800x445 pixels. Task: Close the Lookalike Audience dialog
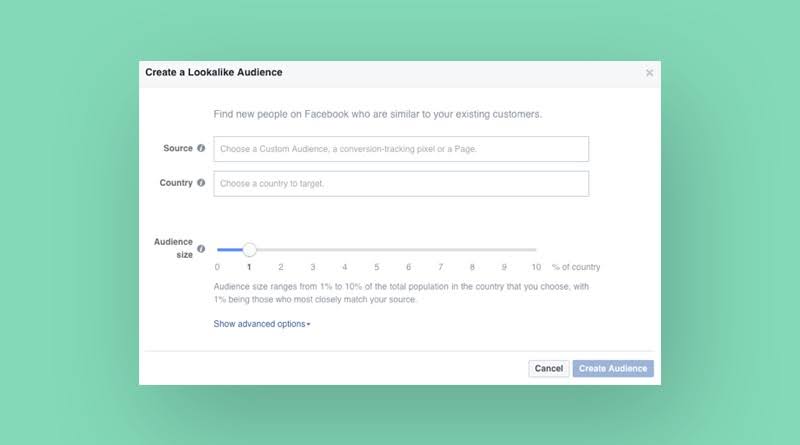[649, 73]
